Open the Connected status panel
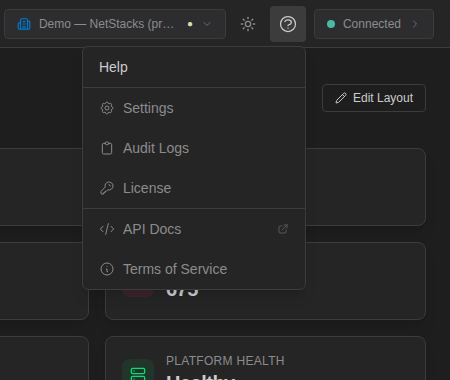Viewport: 450px width, 380px height. (x=374, y=24)
